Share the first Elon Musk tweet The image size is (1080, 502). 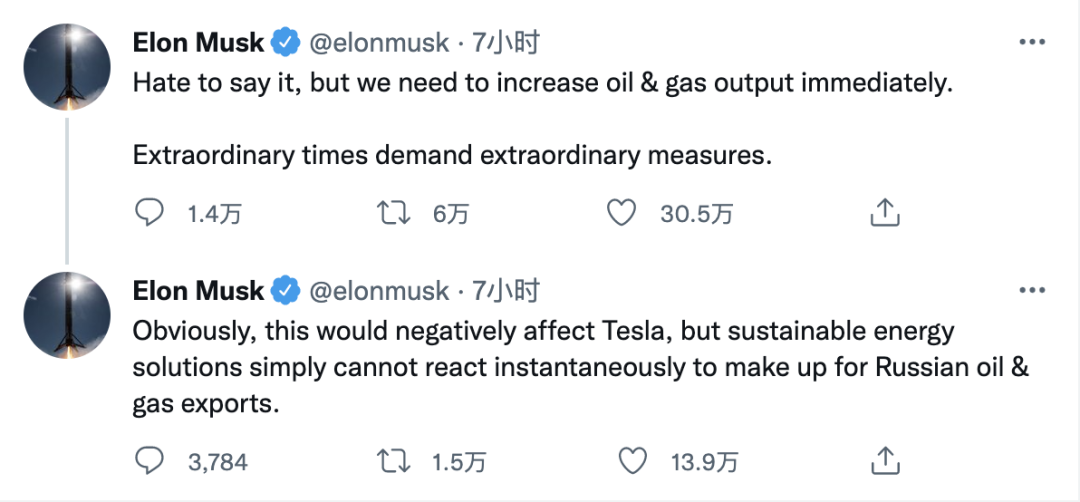(886, 212)
